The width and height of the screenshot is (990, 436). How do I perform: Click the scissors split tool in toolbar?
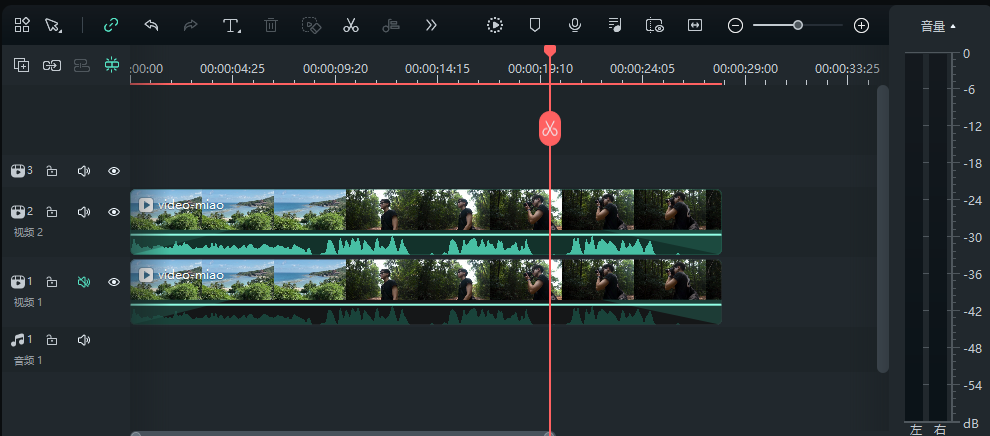[x=350, y=25]
